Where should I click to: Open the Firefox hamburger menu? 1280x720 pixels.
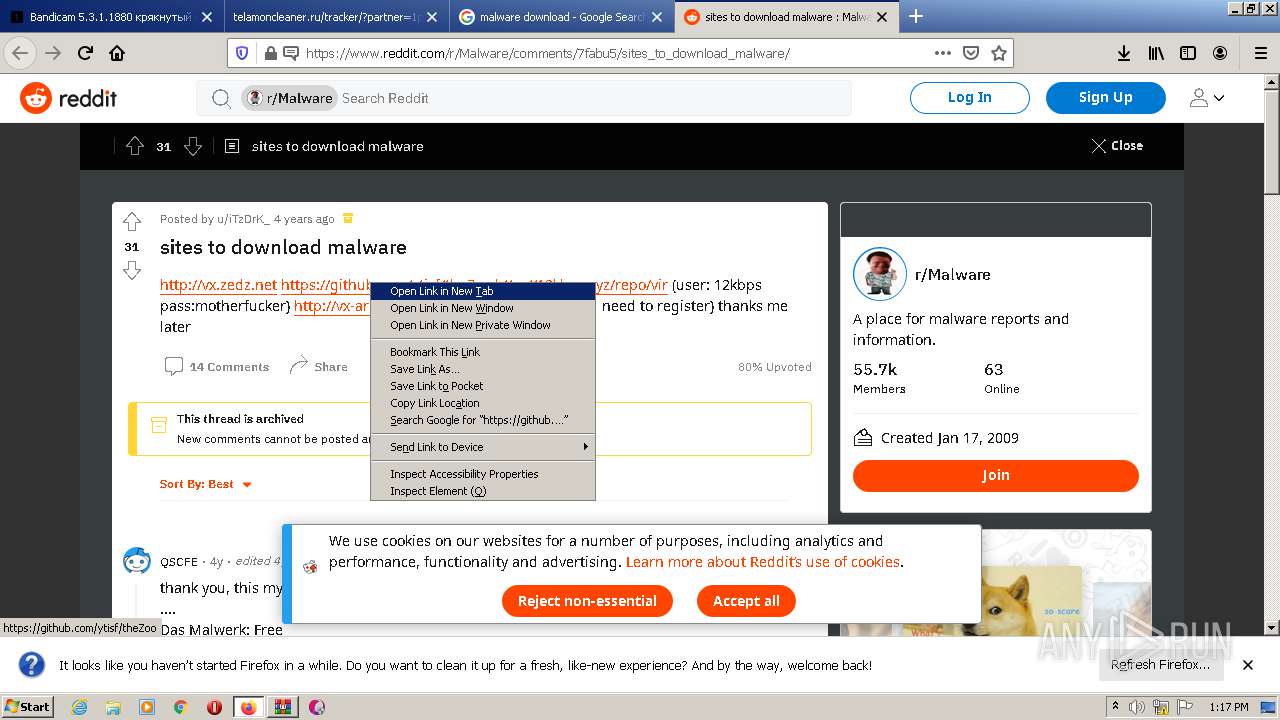point(1260,53)
